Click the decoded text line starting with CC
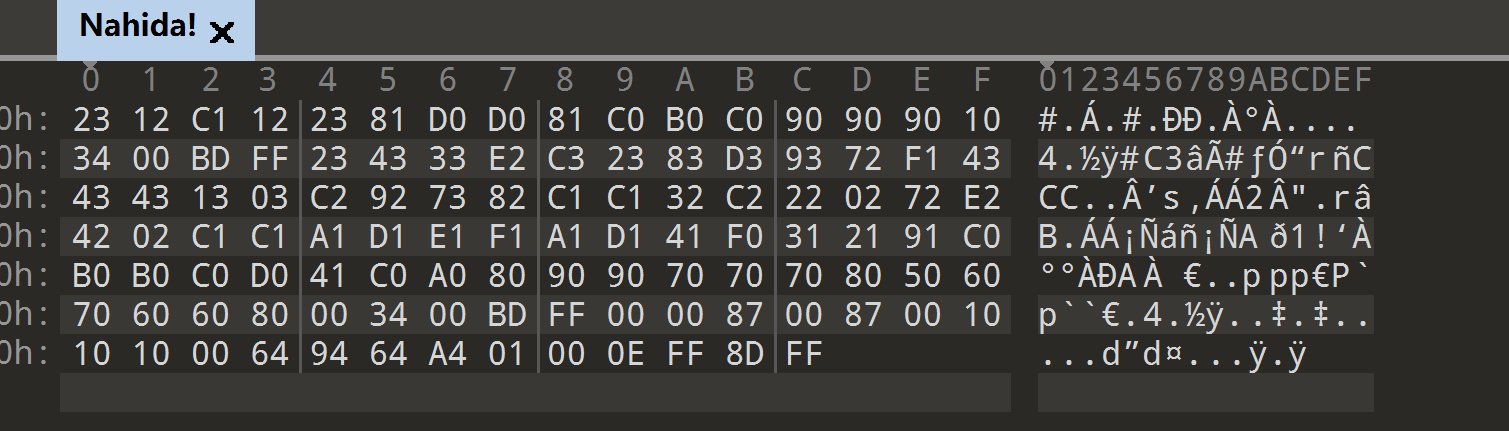 click(x=1206, y=197)
